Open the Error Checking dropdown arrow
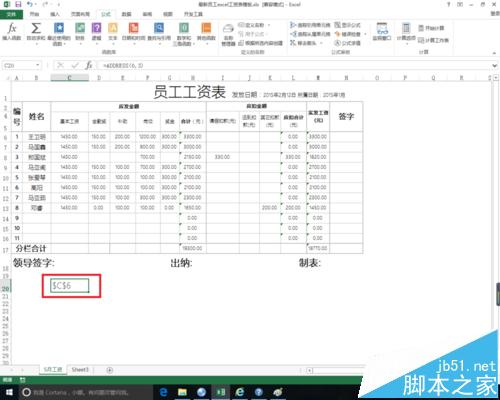The height and width of the screenshot is (400, 500). 365,34
